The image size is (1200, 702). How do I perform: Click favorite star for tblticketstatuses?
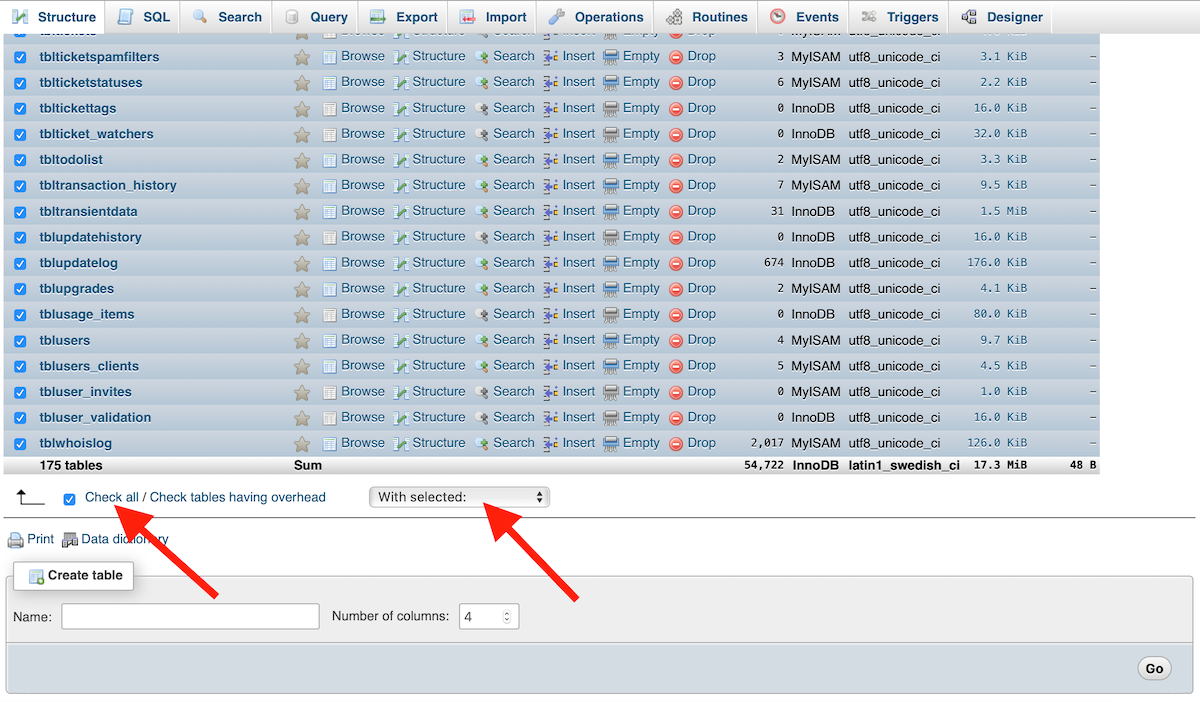[302, 84]
